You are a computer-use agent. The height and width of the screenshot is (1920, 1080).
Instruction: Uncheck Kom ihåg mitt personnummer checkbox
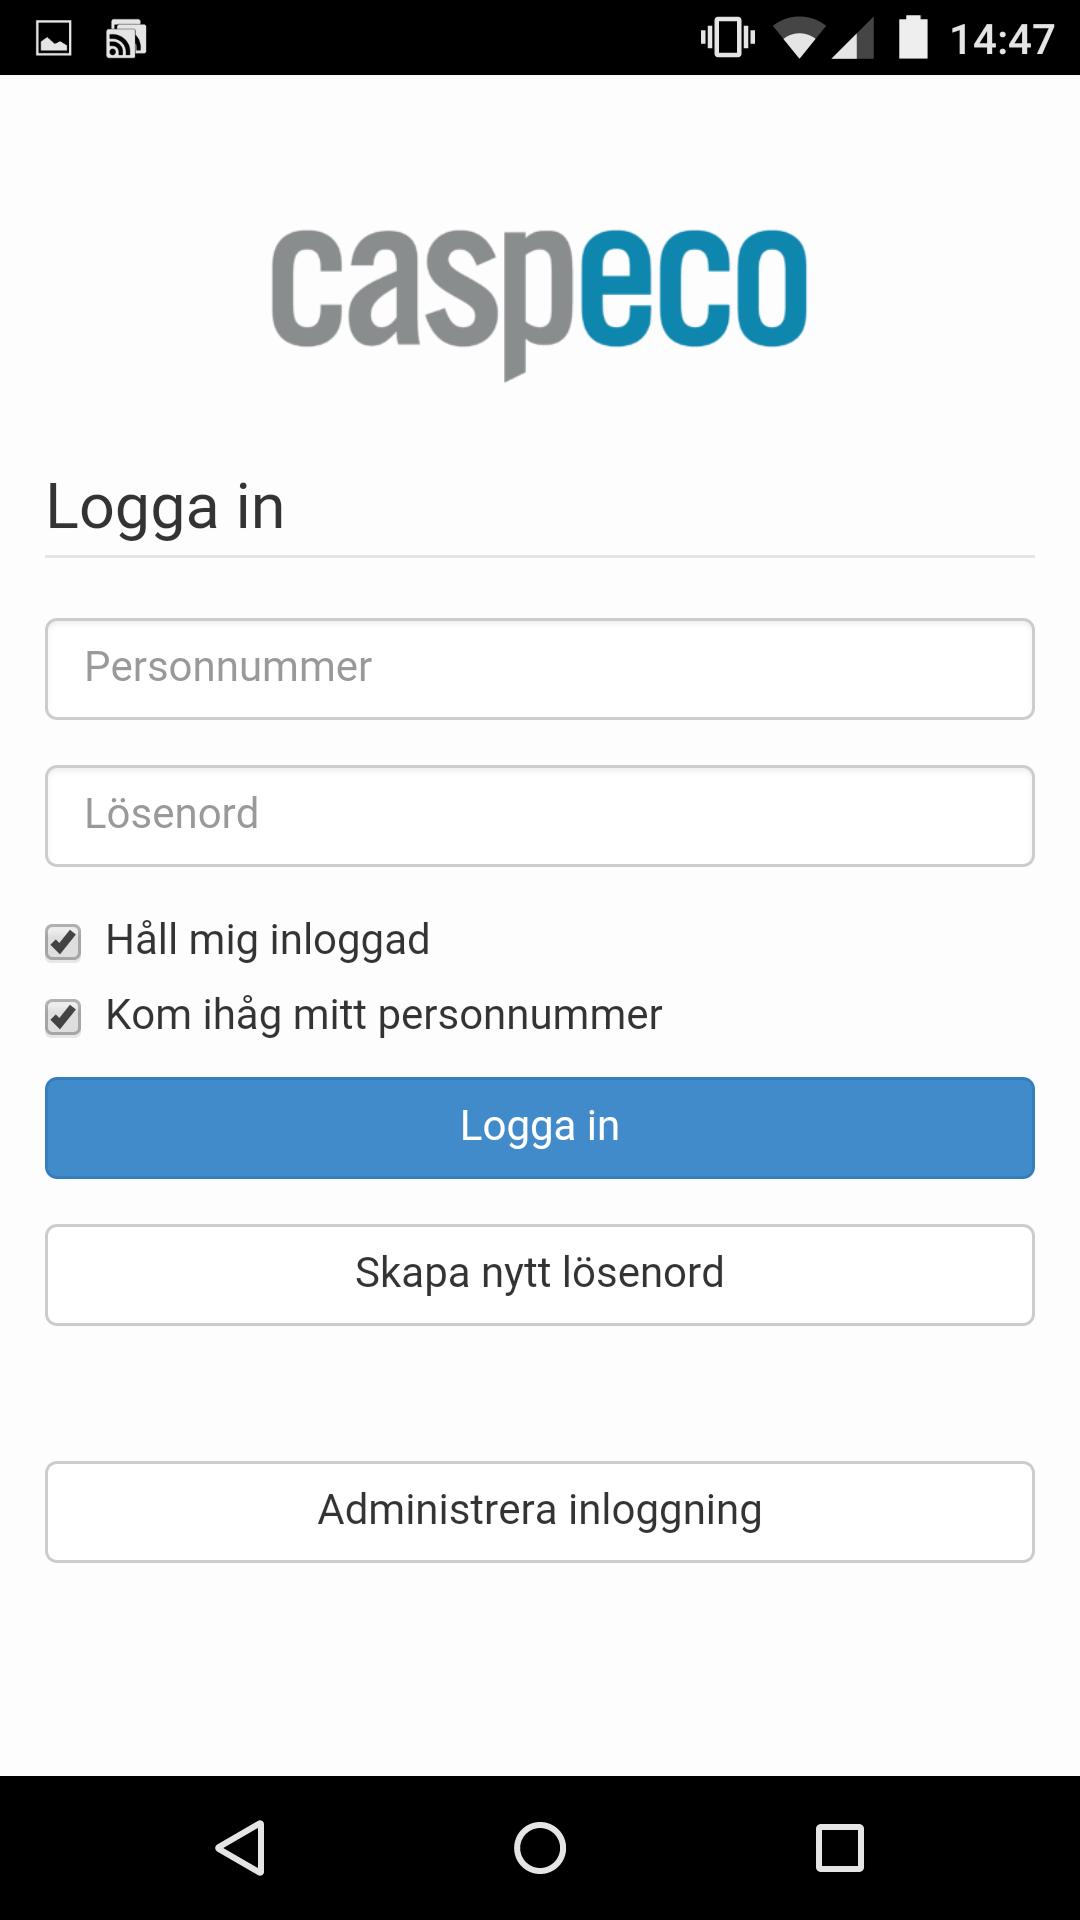click(x=63, y=1017)
